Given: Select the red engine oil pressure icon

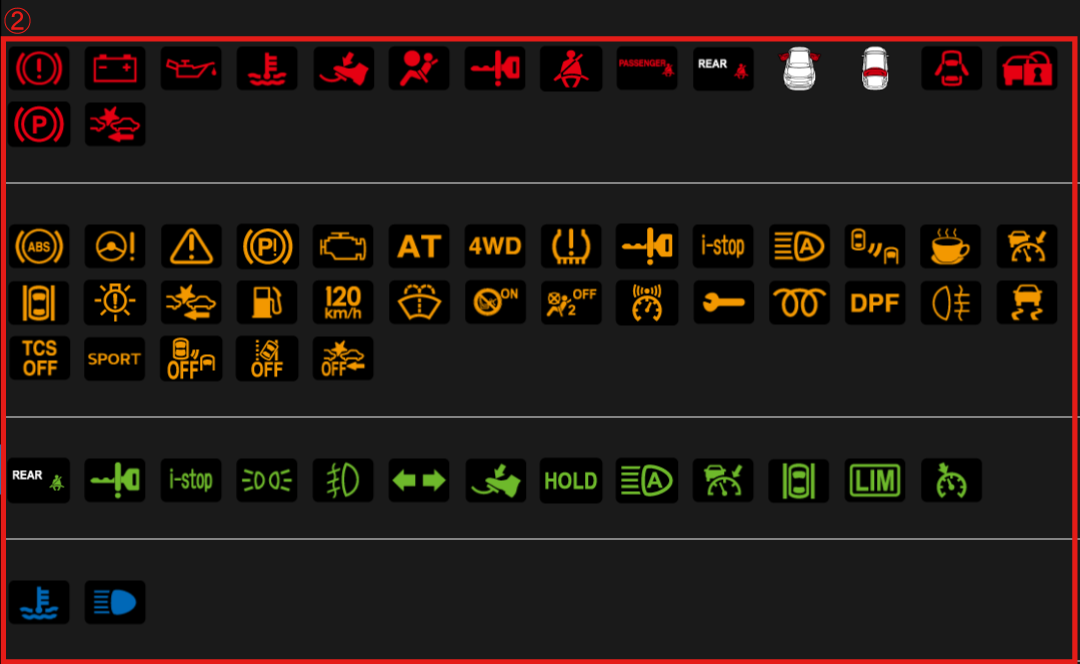Looking at the screenshot, I should [191, 68].
